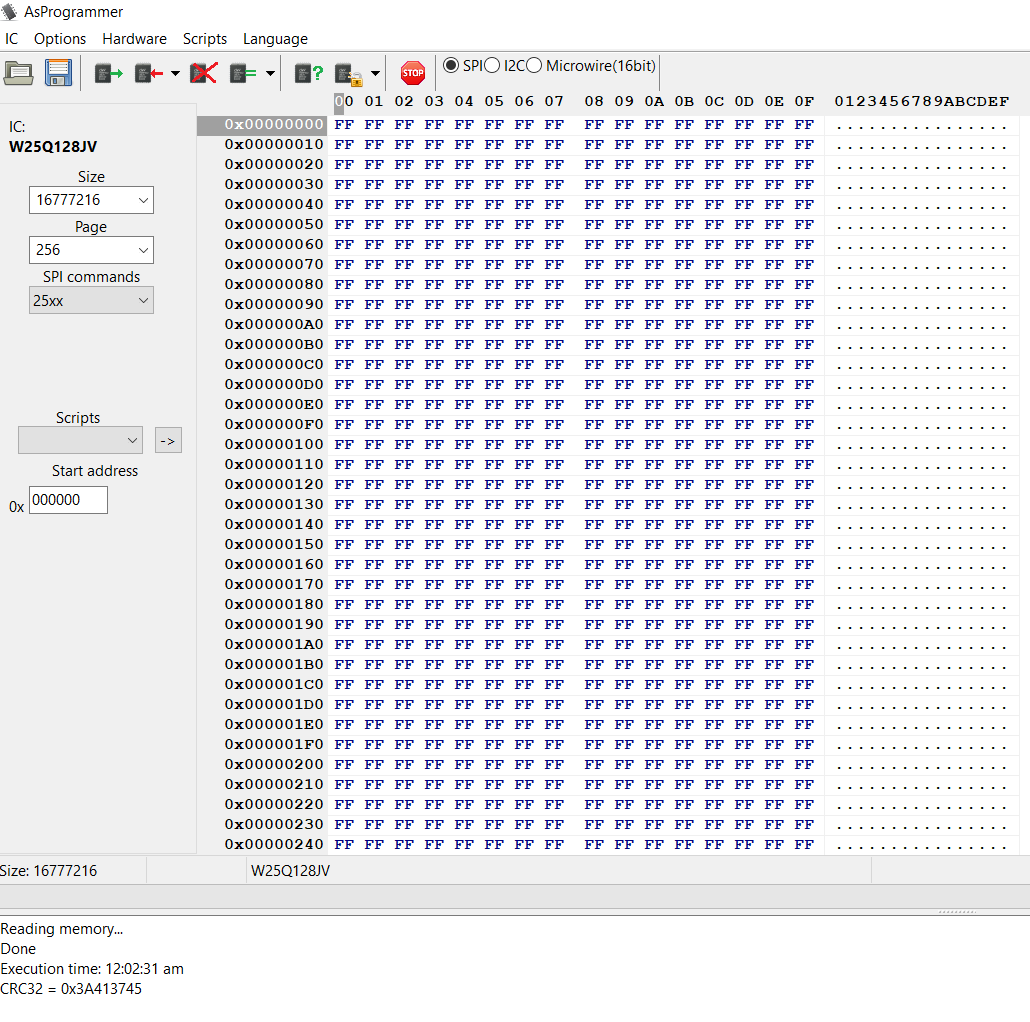
Task: Click the Detect IC question mark icon
Action: click(309, 73)
